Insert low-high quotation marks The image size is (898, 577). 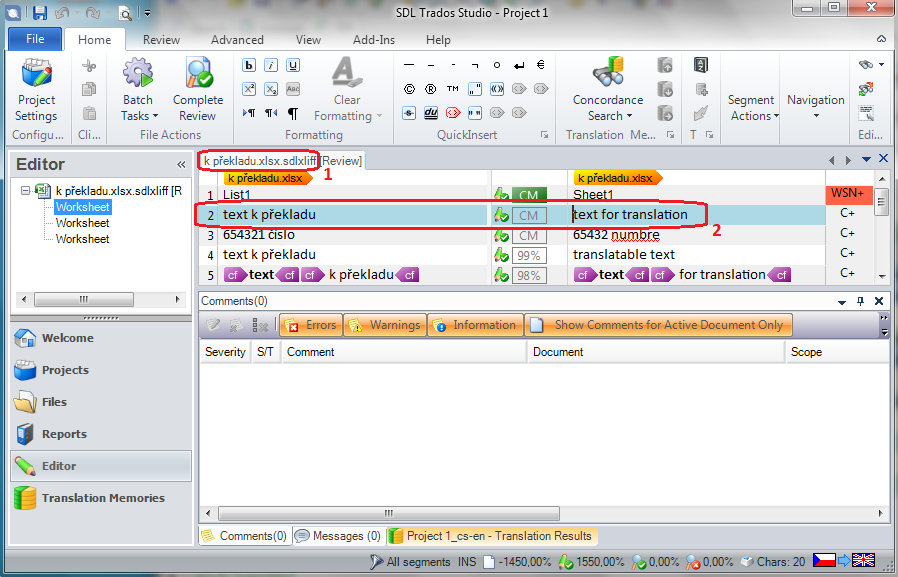click(475, 89)
